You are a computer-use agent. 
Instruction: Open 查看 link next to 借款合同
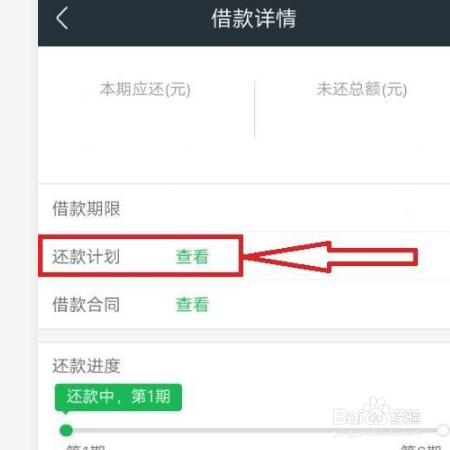pos(192,304)
